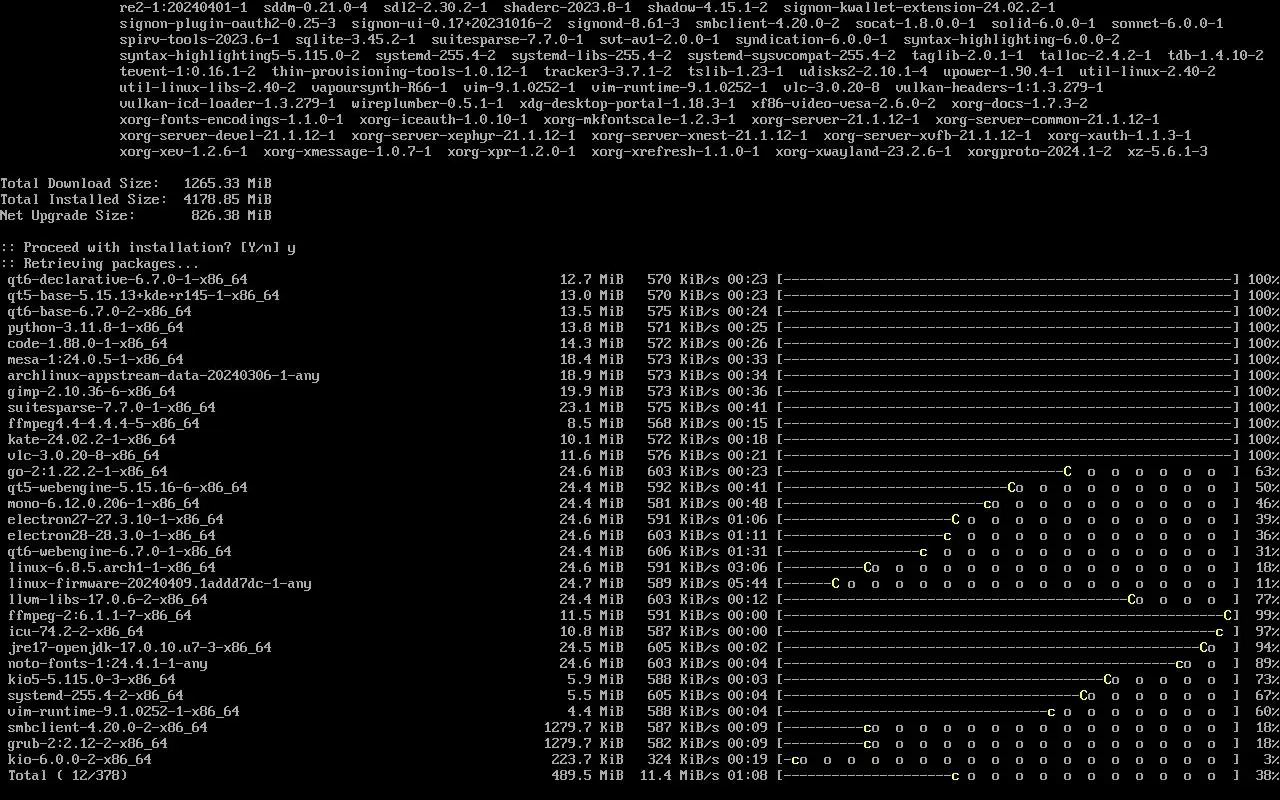This screenshot has height=800, width=1280.
Task: Click the 'Net Upgrade Size:' line
Action: coord(136,215)
